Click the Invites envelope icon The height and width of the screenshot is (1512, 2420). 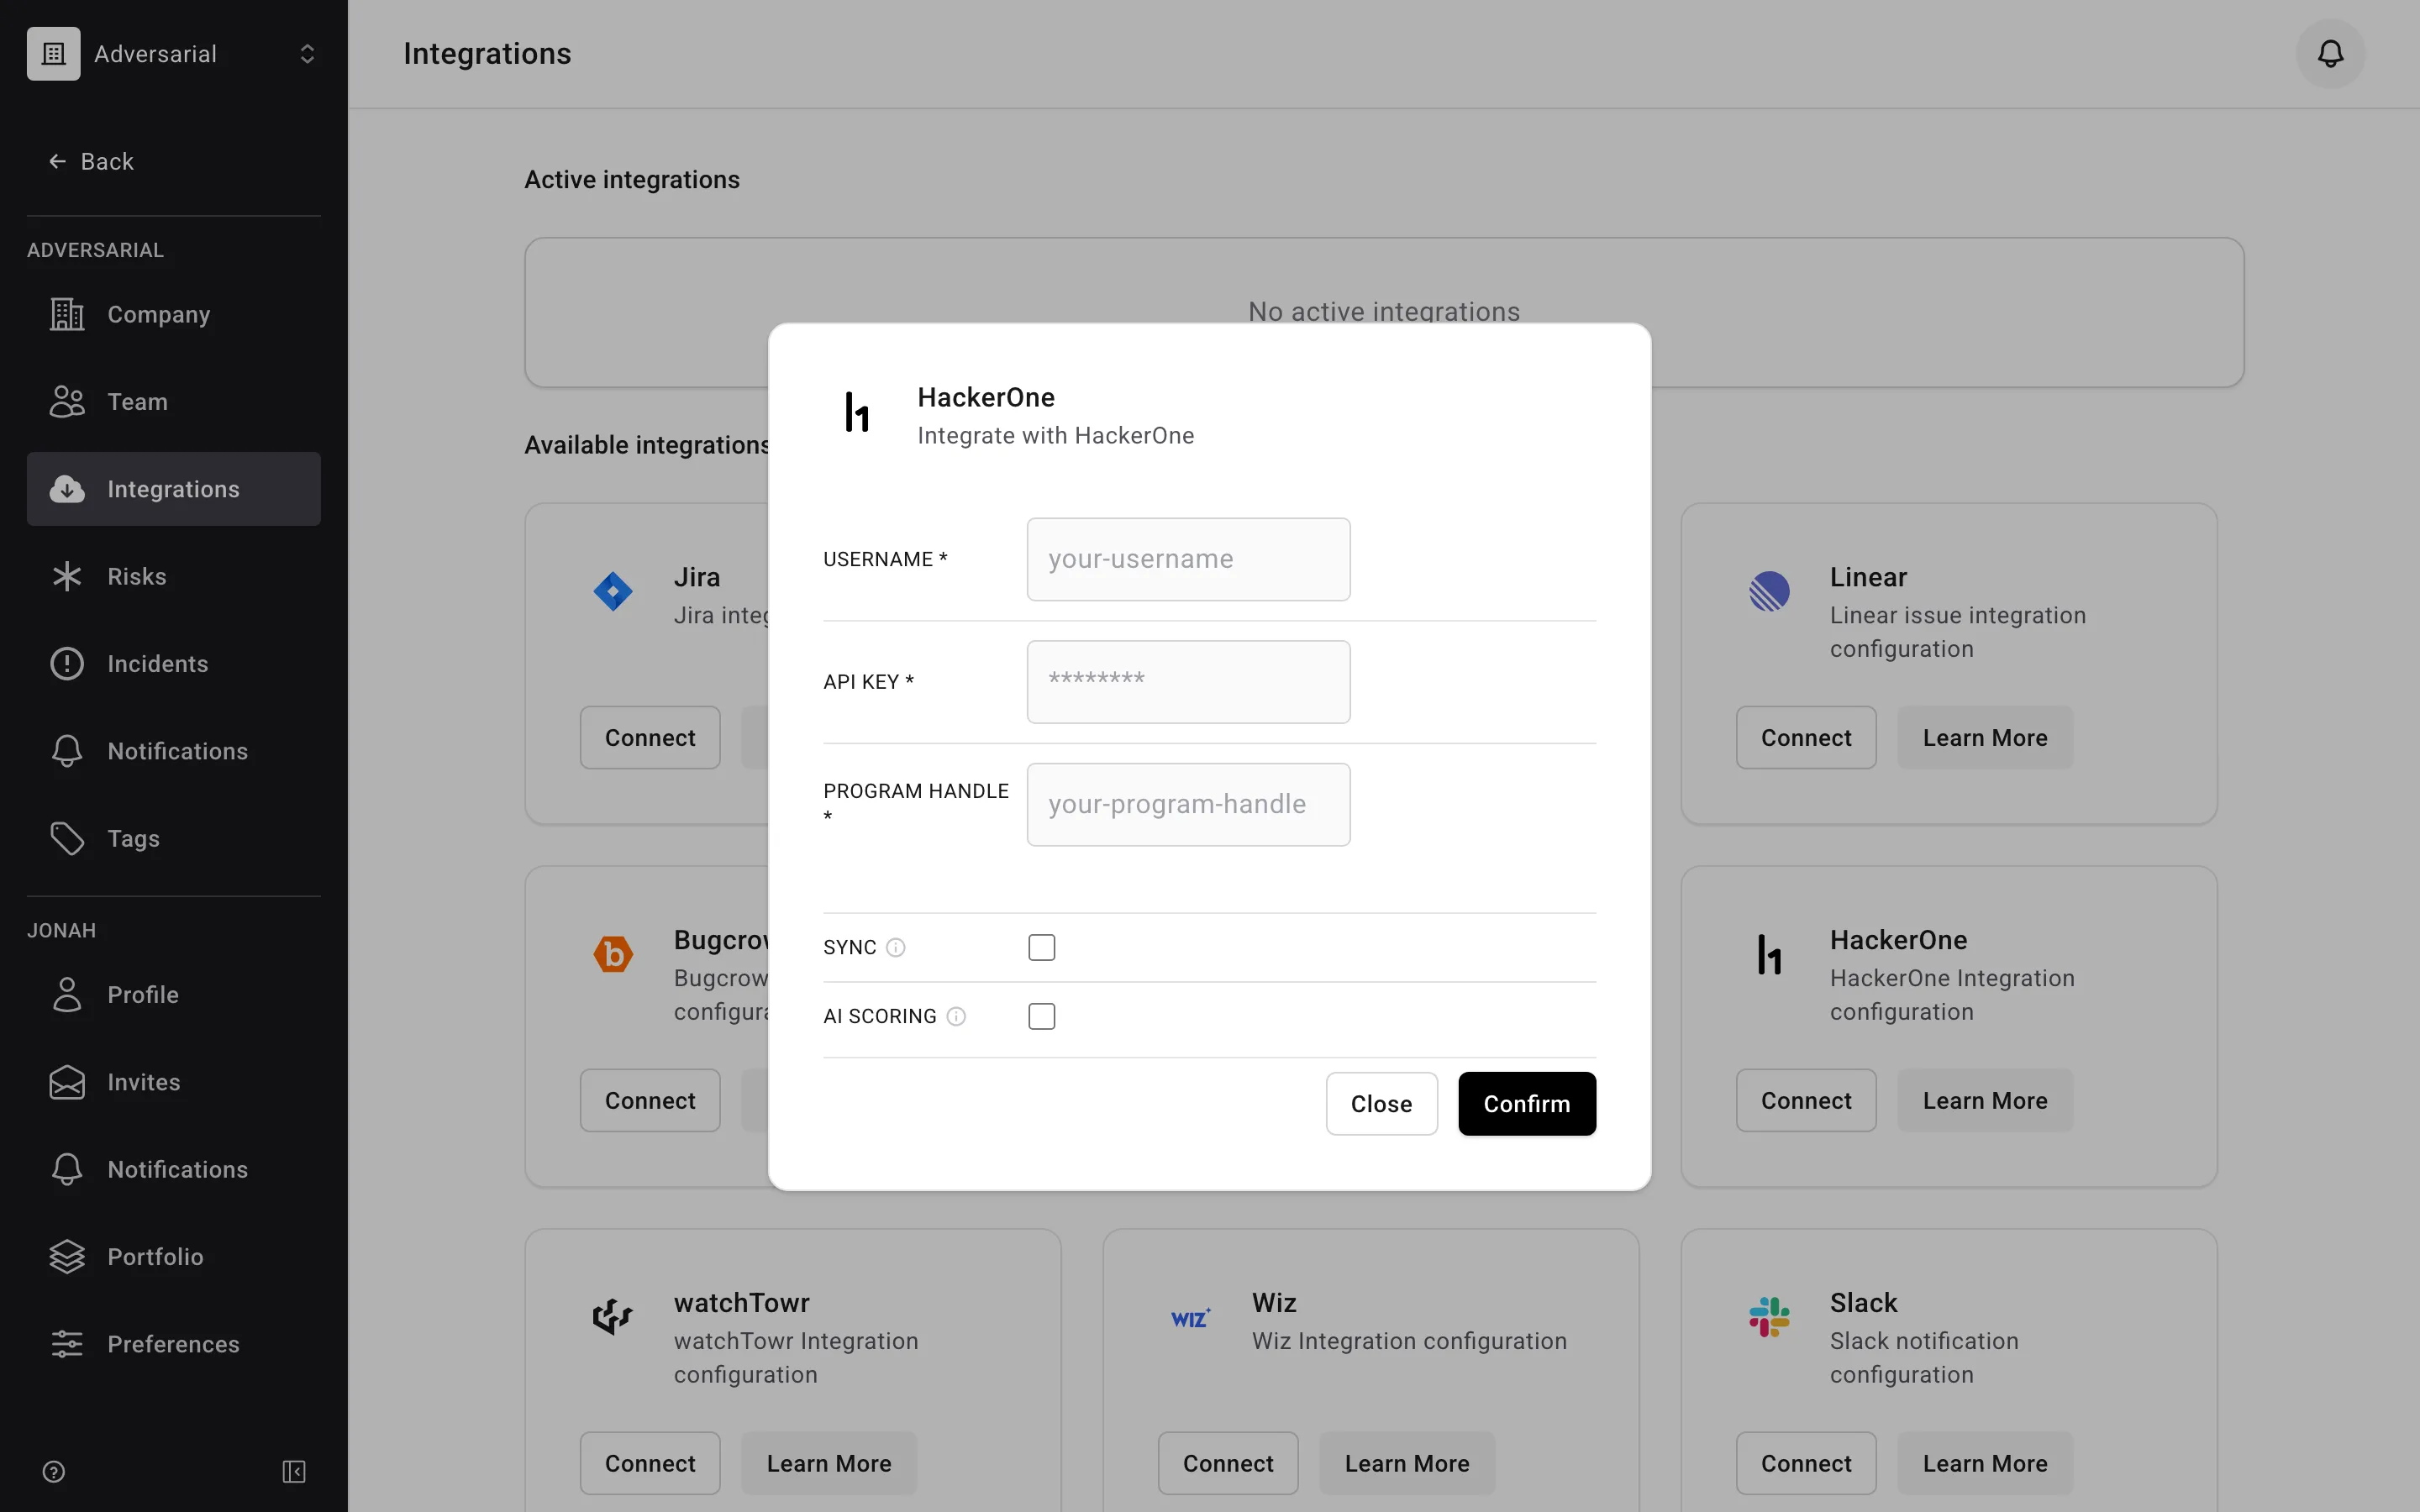pyautogui.click(x=67, y=1082)
